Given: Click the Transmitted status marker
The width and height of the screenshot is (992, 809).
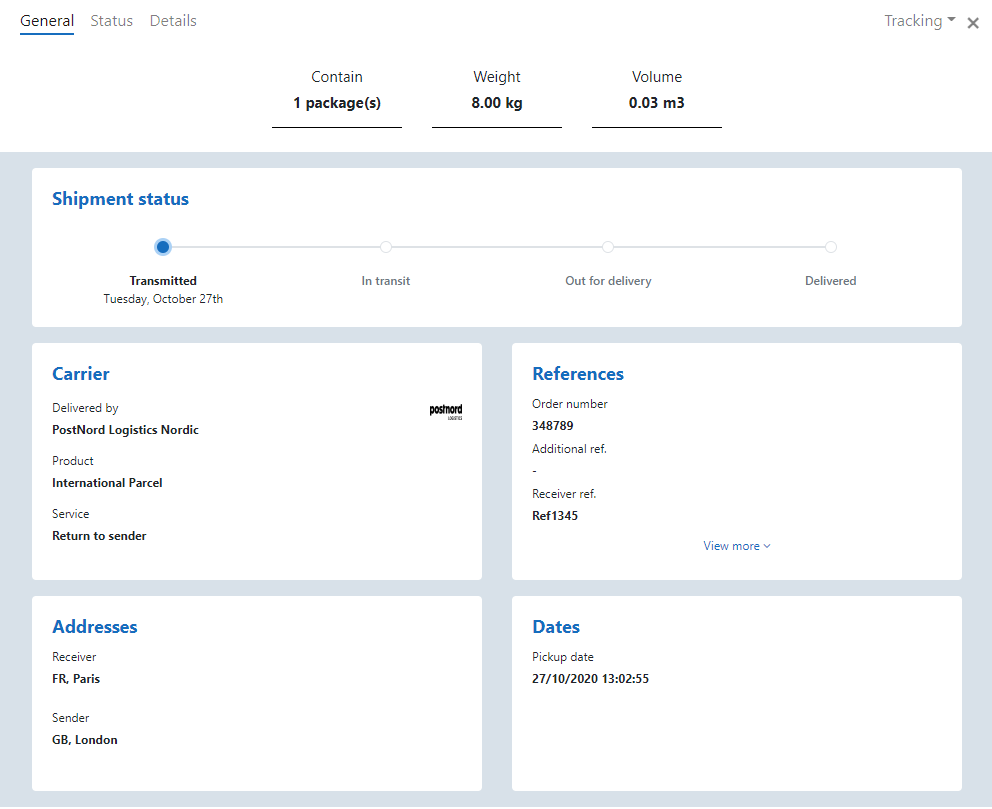Looking at the screenshot, I should (164, 247).
